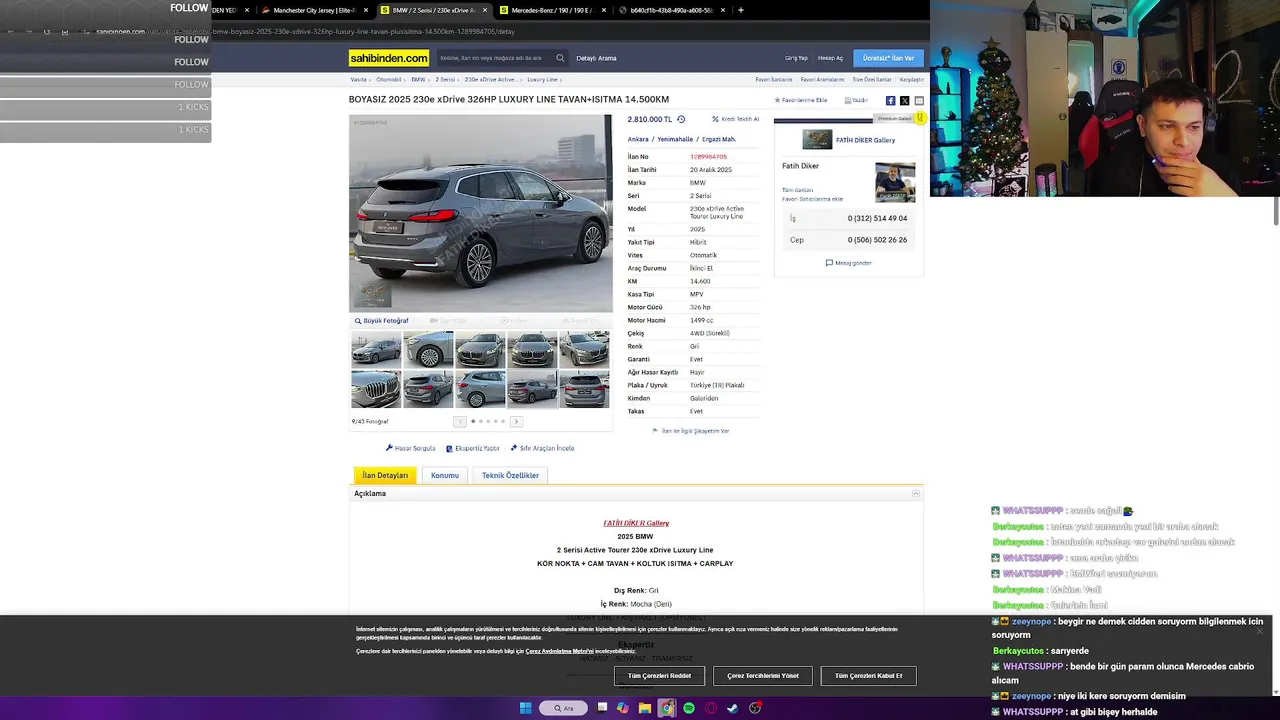
Task: Share listing on X icon
Action: click(904, 100)
